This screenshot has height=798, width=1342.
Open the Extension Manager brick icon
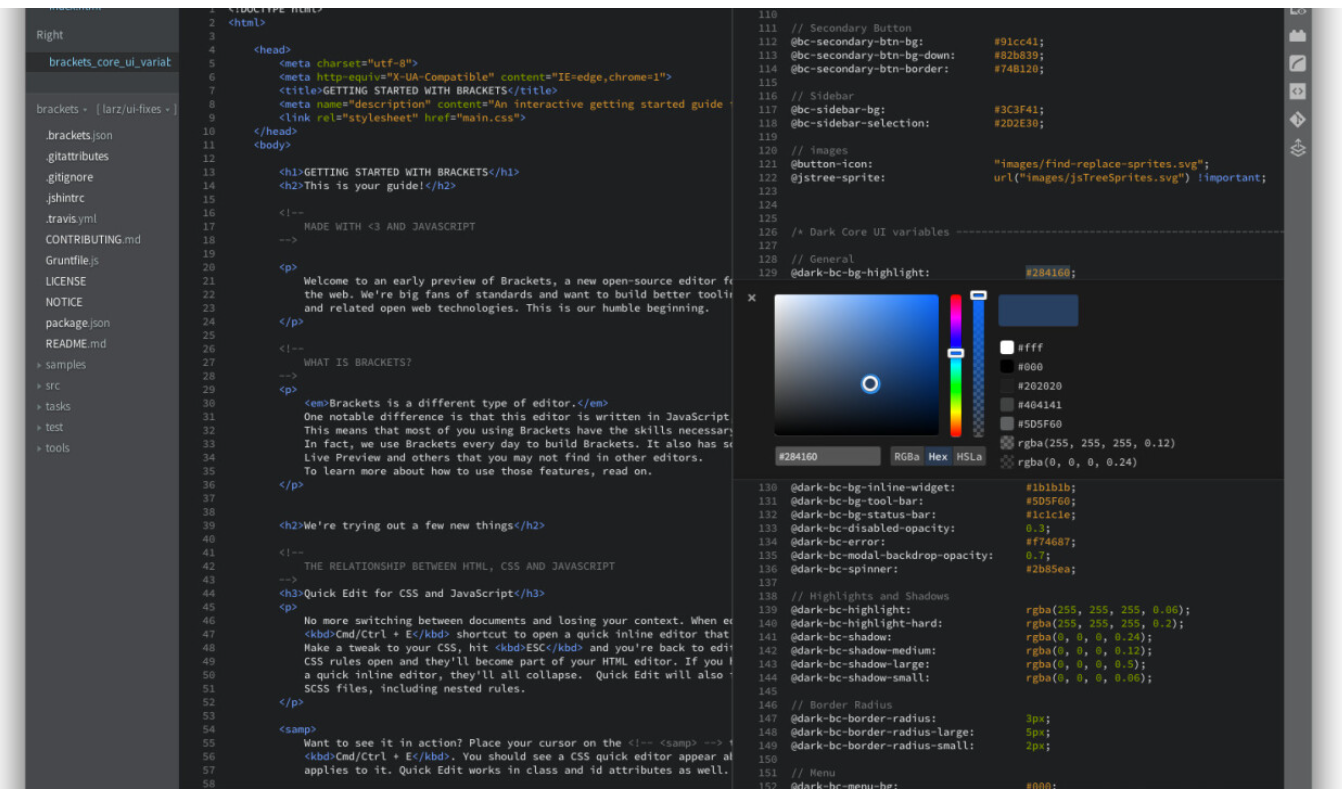pos(1298,36)
